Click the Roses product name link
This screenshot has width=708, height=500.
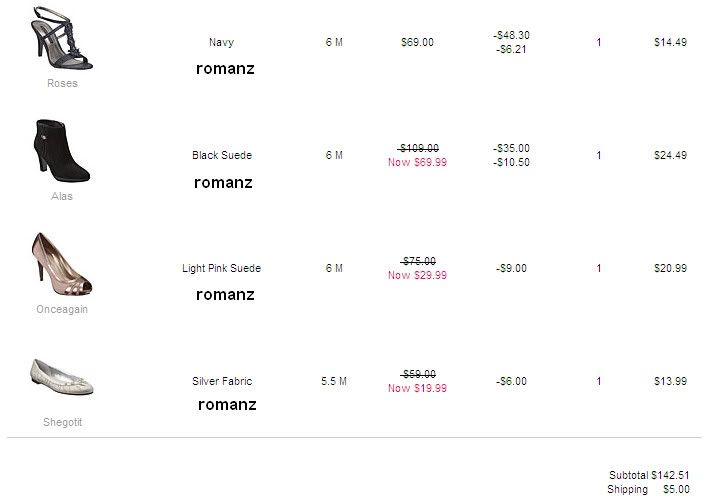(x=62, y=83)
